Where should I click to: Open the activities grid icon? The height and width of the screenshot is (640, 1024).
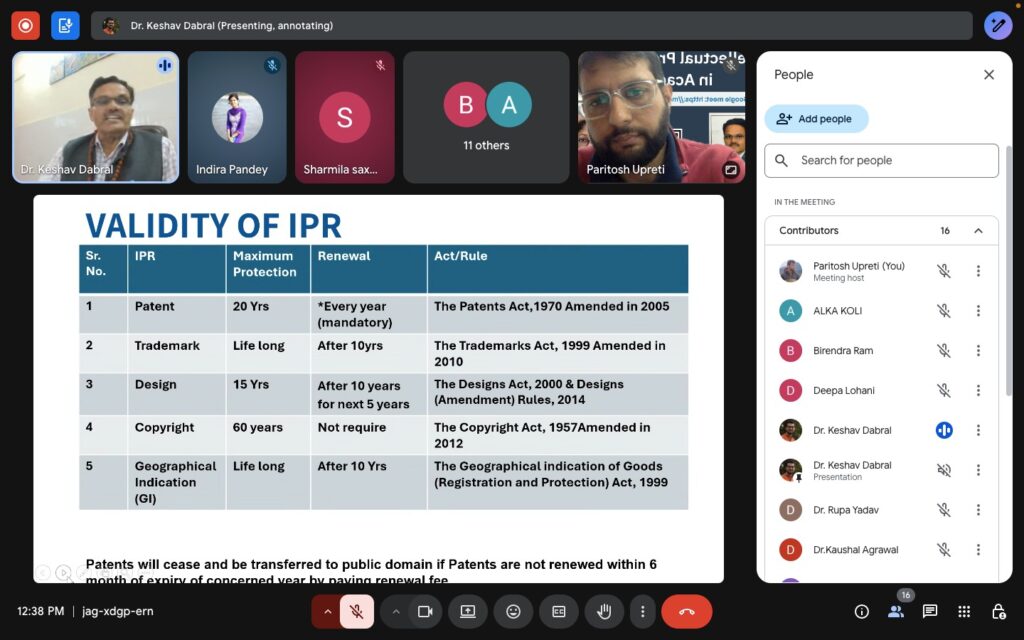[x=964, y=611]
